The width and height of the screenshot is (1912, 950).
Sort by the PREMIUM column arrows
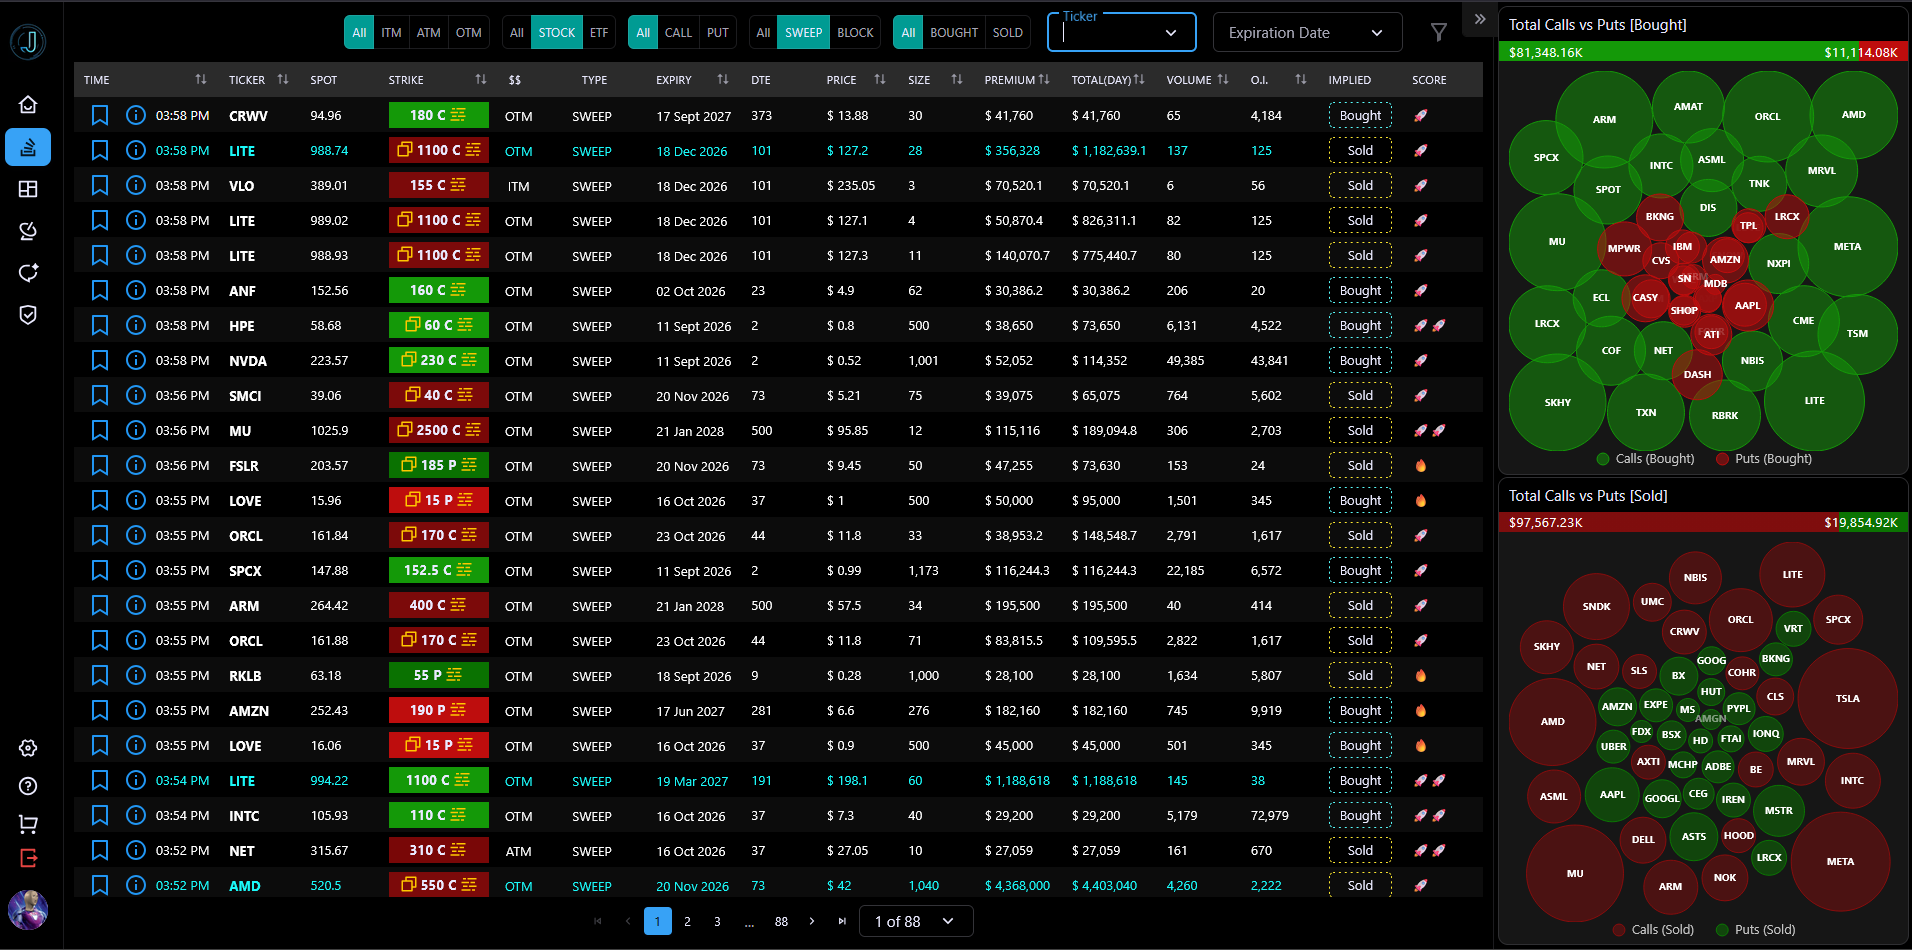(1044, 79)
